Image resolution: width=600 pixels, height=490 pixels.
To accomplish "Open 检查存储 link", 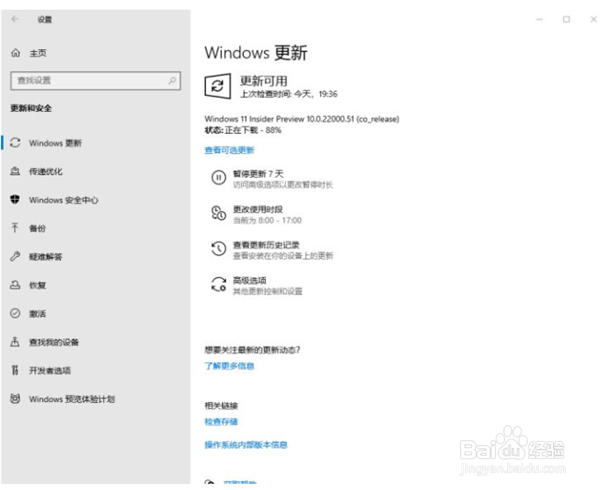I will (221, 422).
